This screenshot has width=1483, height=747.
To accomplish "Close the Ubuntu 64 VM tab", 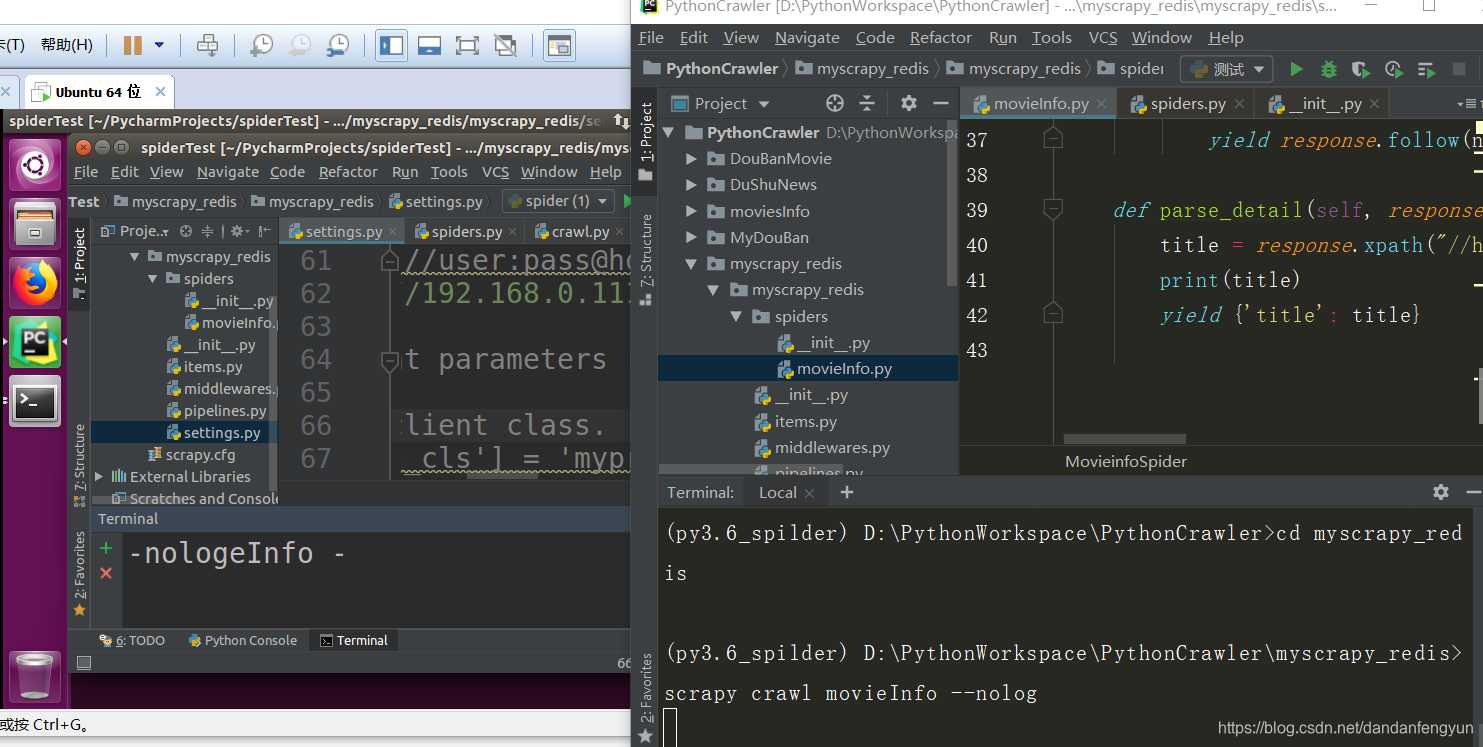I will pos(160,92).
